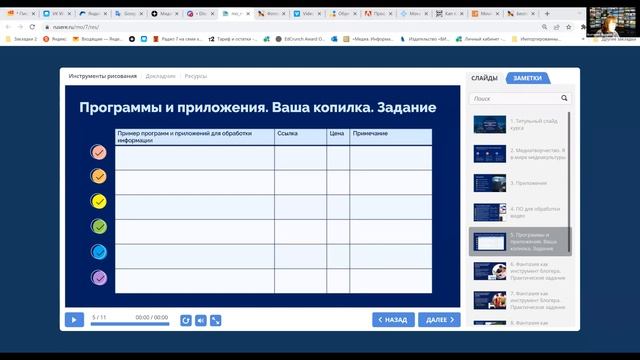
Task: Select the purple checkmark circle
Action: point(98,278)
